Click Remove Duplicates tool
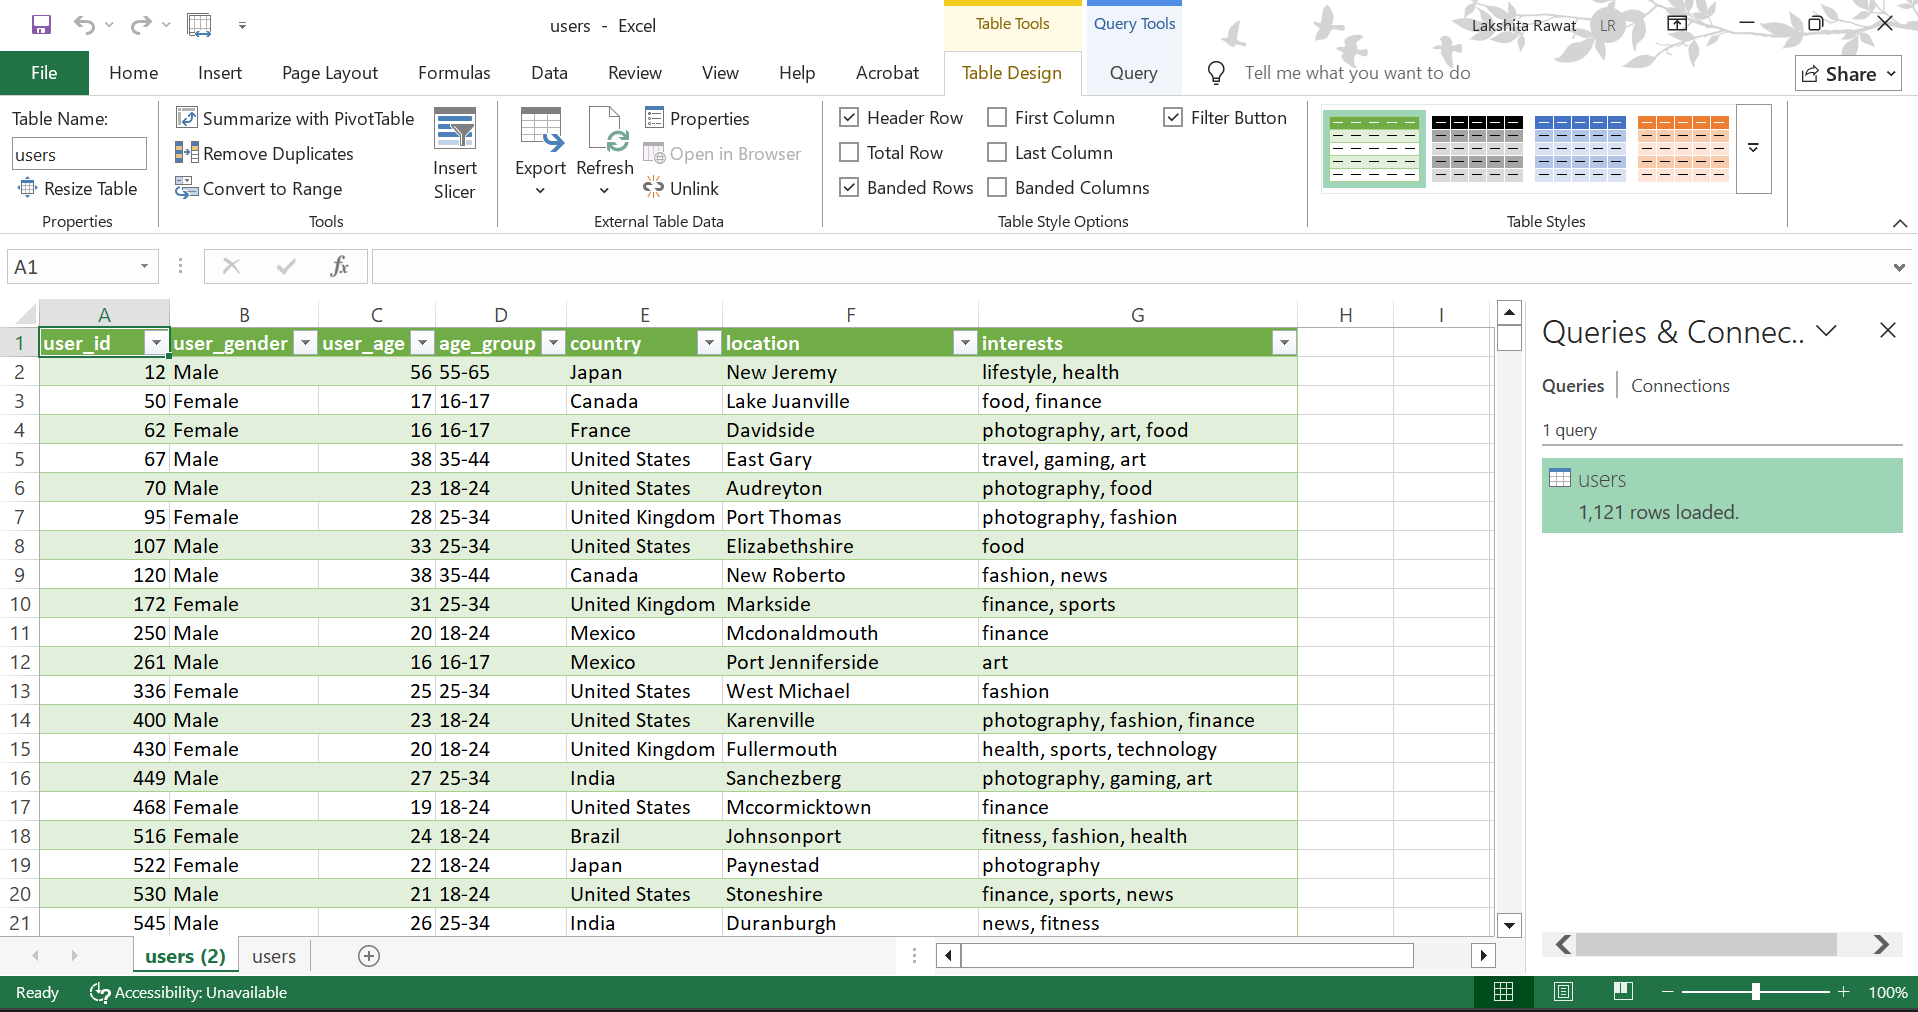 pos(265,153)
